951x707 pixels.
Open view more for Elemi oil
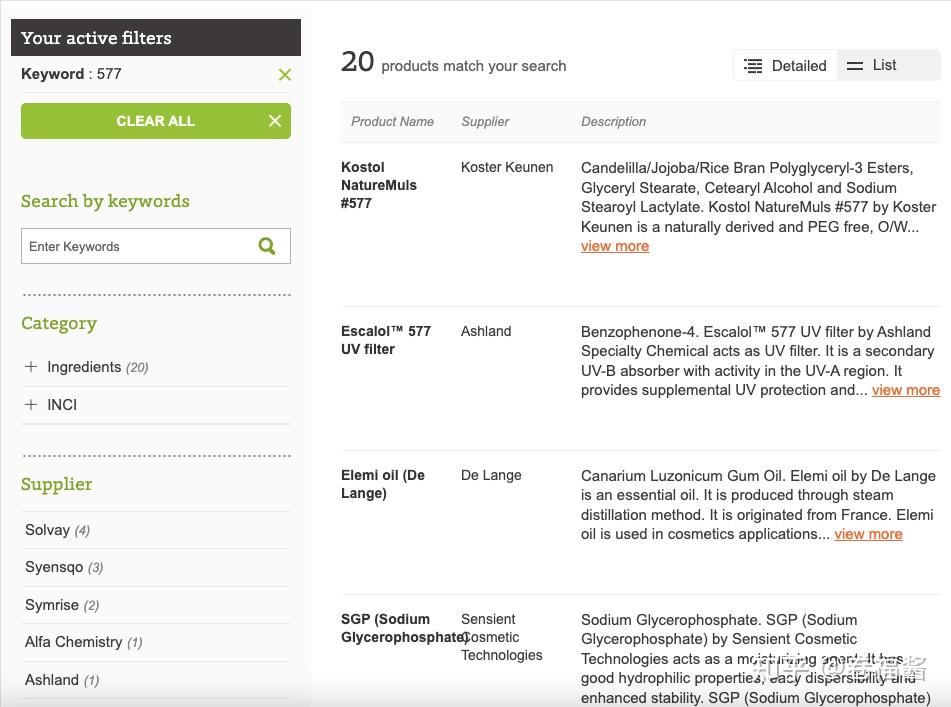tap(868, 534)
